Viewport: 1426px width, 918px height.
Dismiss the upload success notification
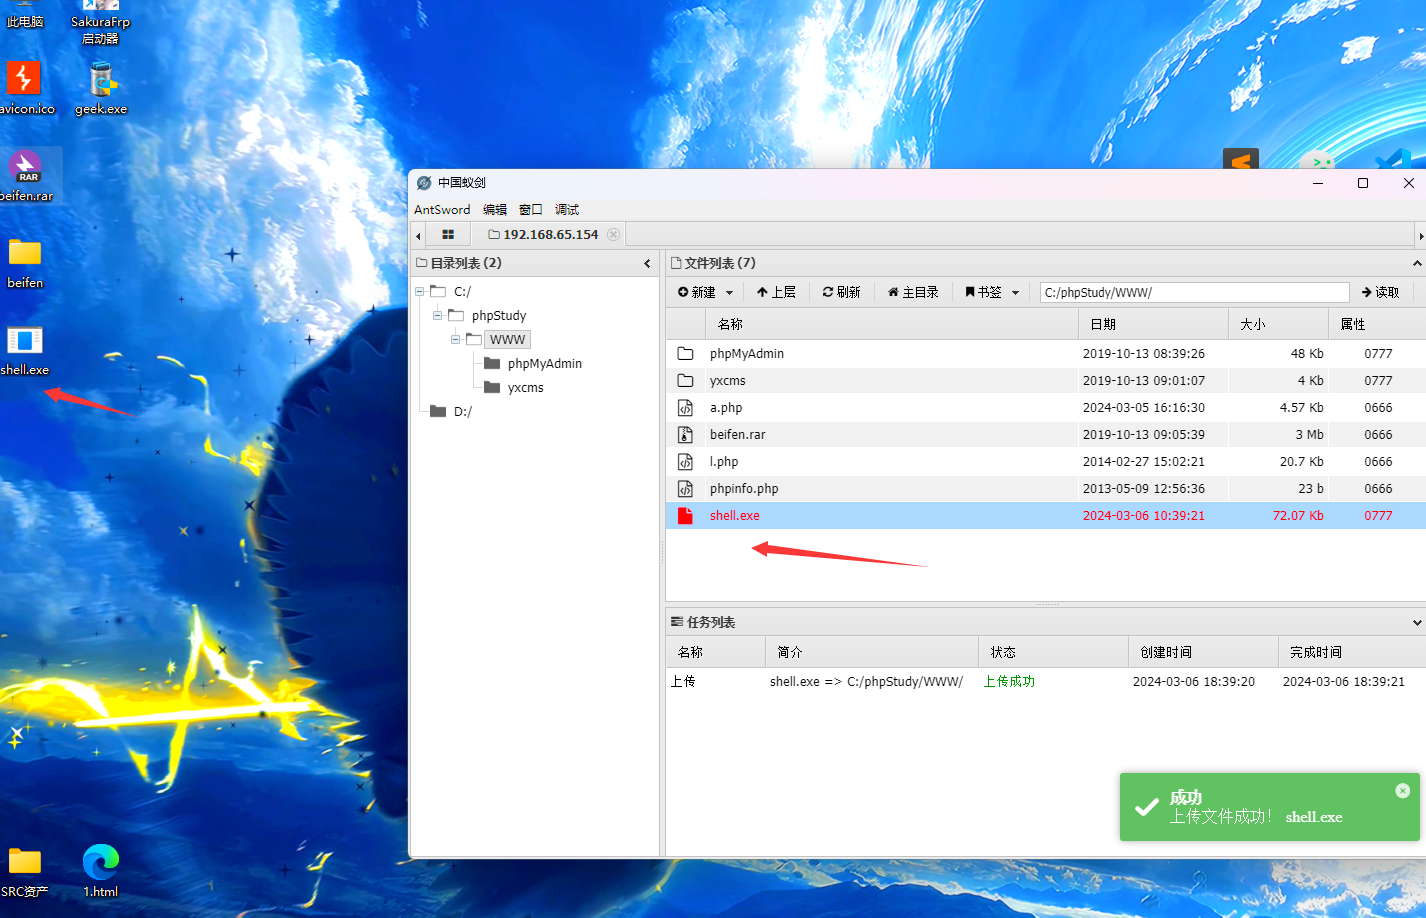(1402, 791)
